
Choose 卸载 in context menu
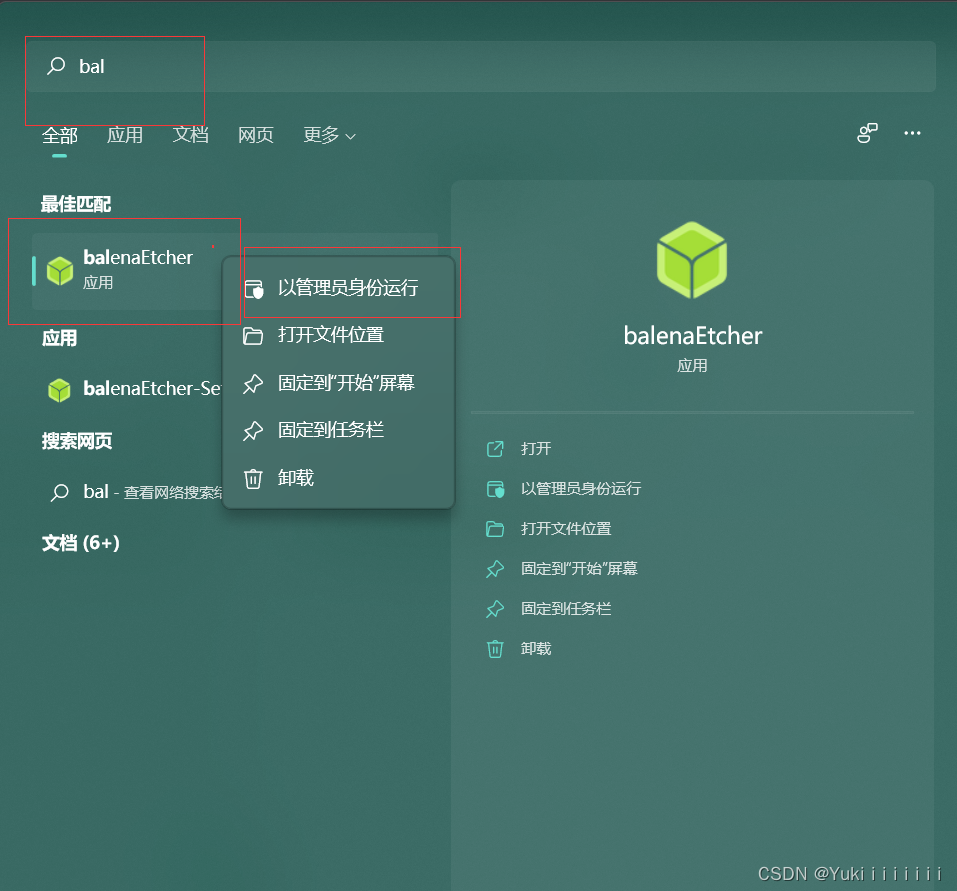(339, 478)
